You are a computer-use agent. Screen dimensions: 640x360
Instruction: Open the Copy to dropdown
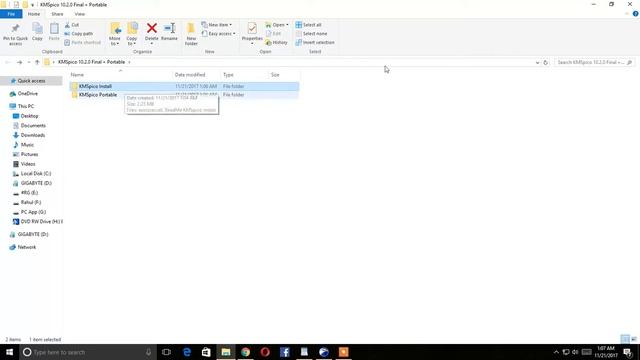tap(132, 34)
